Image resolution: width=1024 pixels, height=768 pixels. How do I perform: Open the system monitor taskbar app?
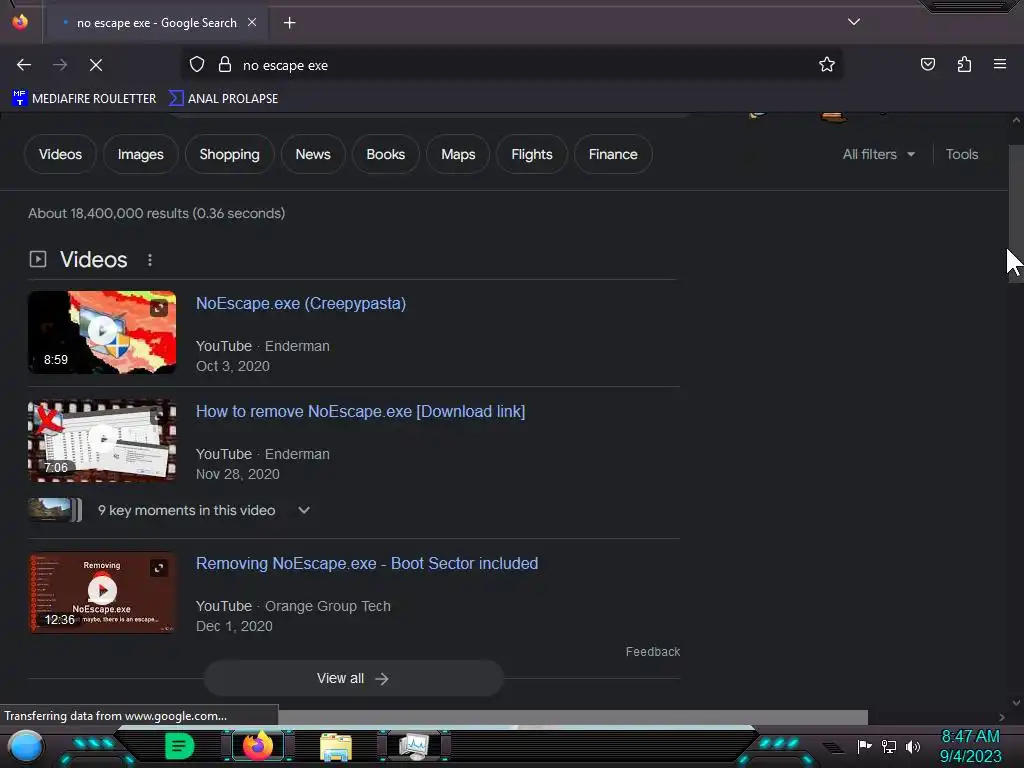[414, 746]
